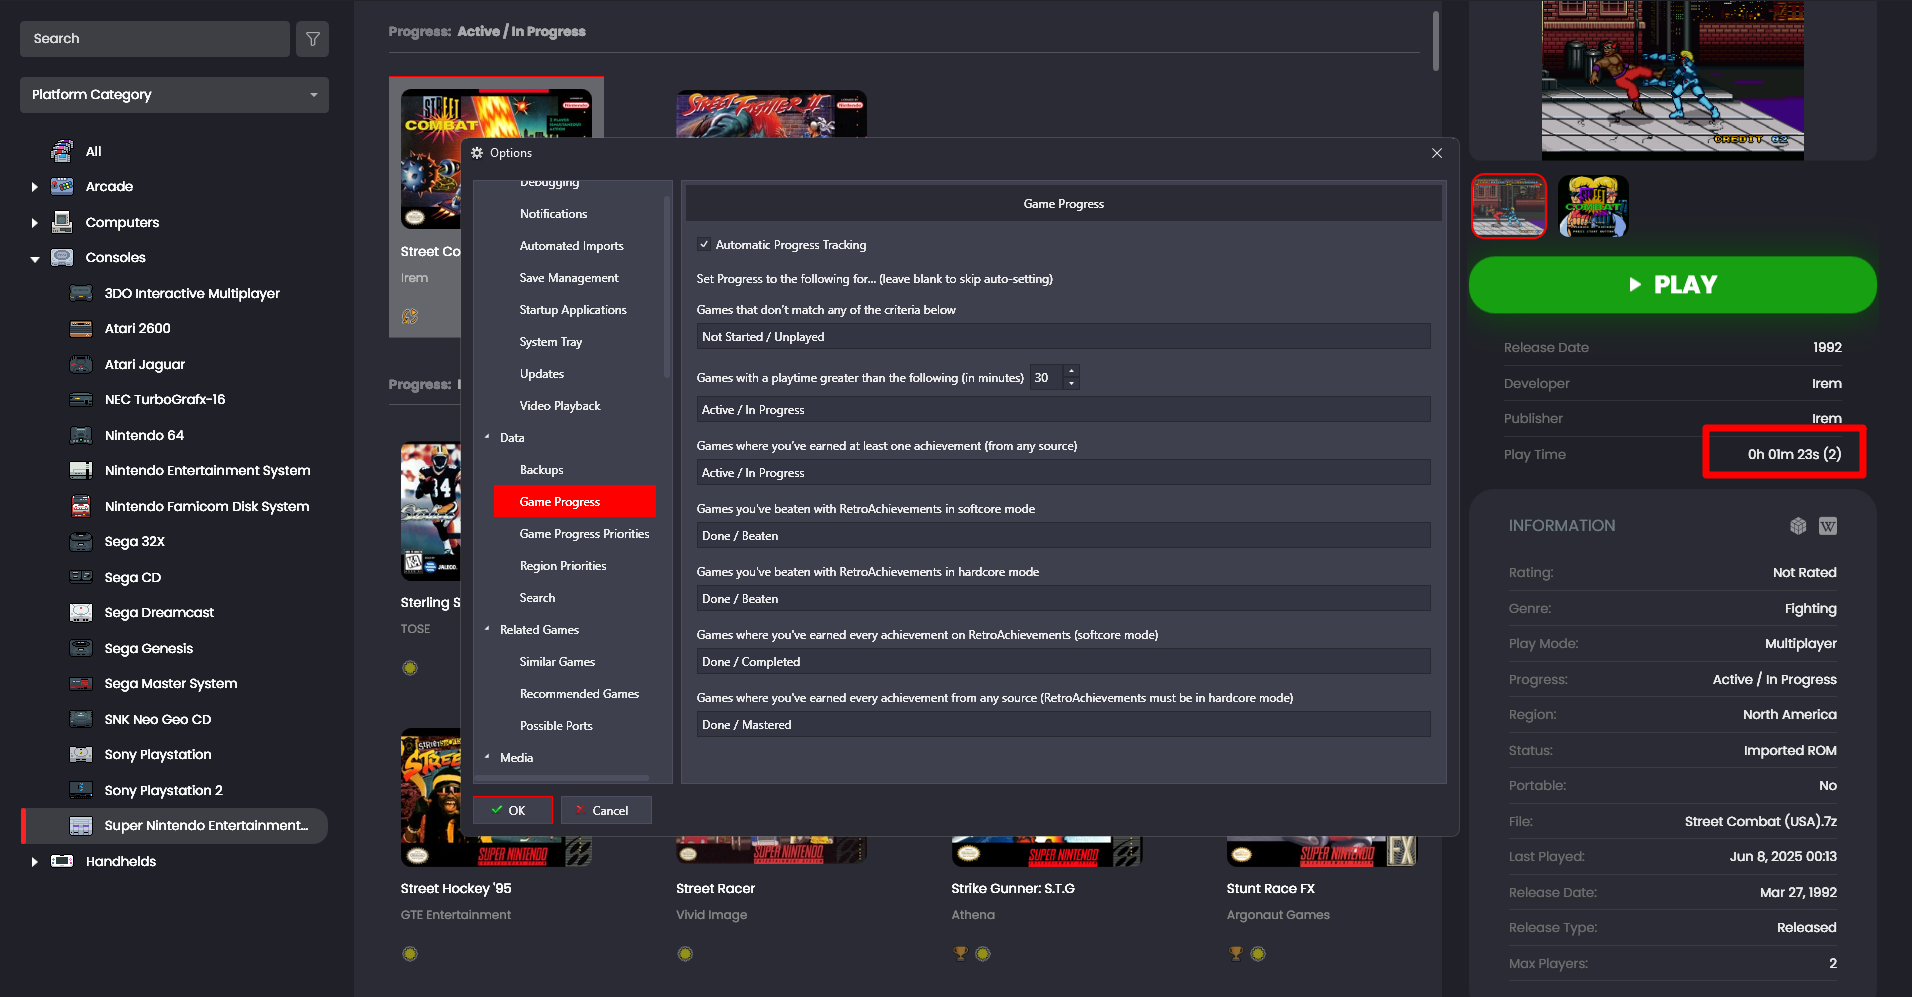Select the Street Combat box art thumbnail
The width and height of the screenshot is (1912, 997).
pyautogui.click(x=1593, y=206)
